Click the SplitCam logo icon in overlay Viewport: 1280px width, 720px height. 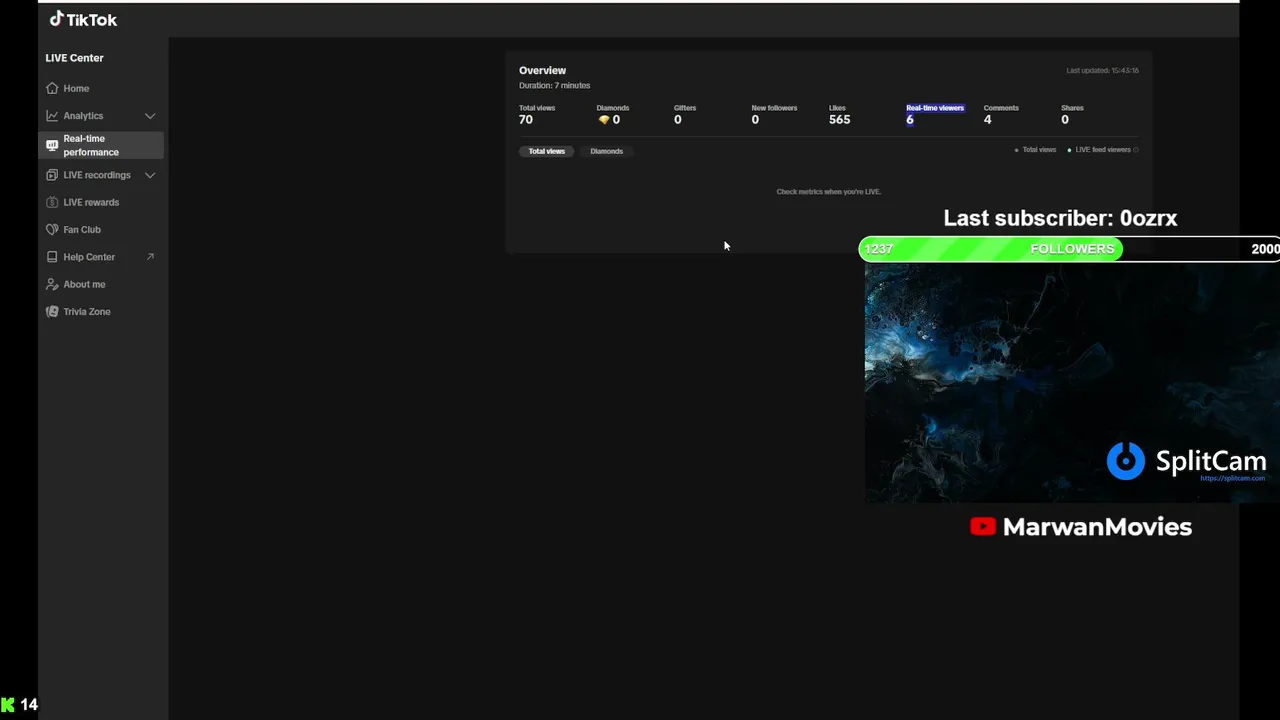pos(1125,461)
